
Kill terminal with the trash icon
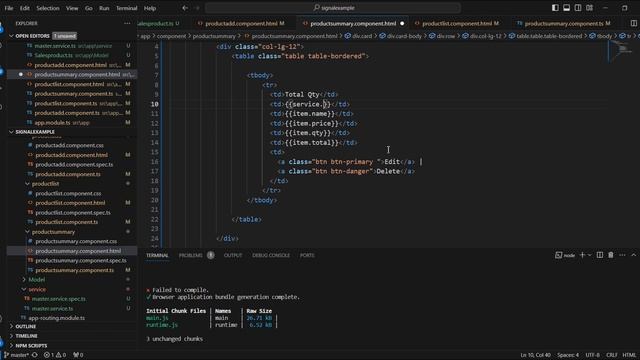click(x=611, y=255)
